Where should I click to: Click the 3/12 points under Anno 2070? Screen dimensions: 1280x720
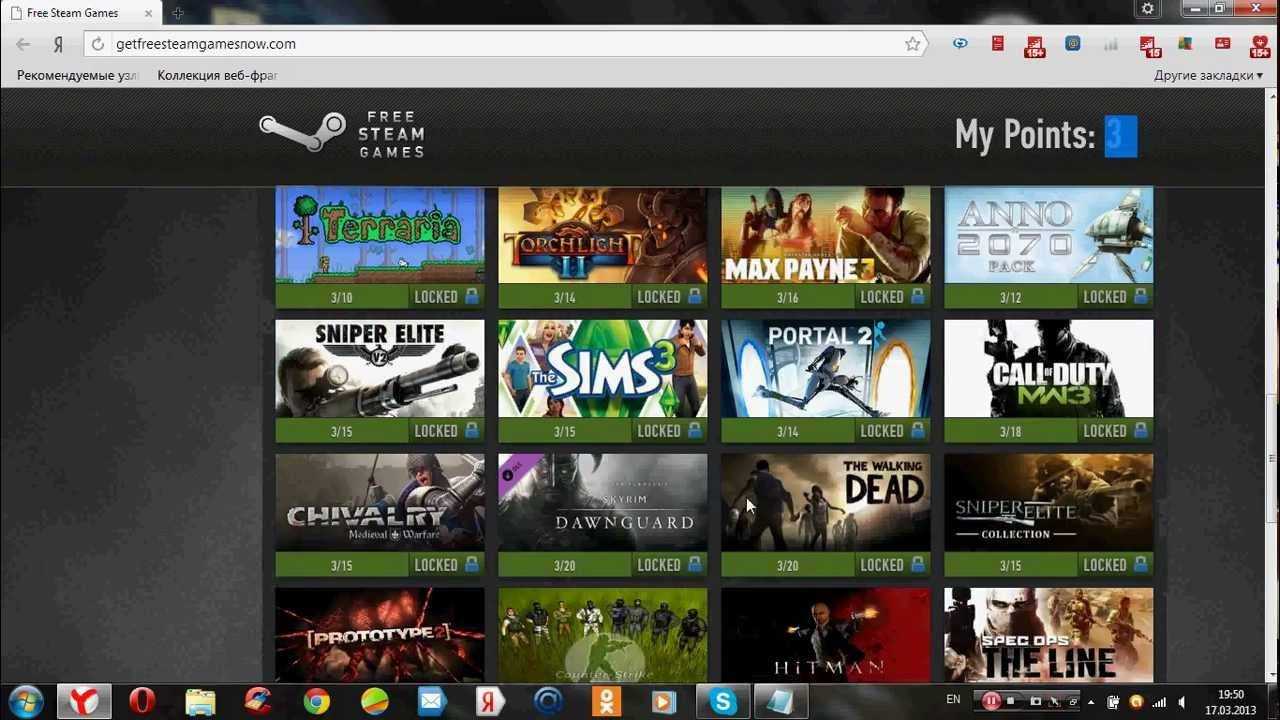1011,297
